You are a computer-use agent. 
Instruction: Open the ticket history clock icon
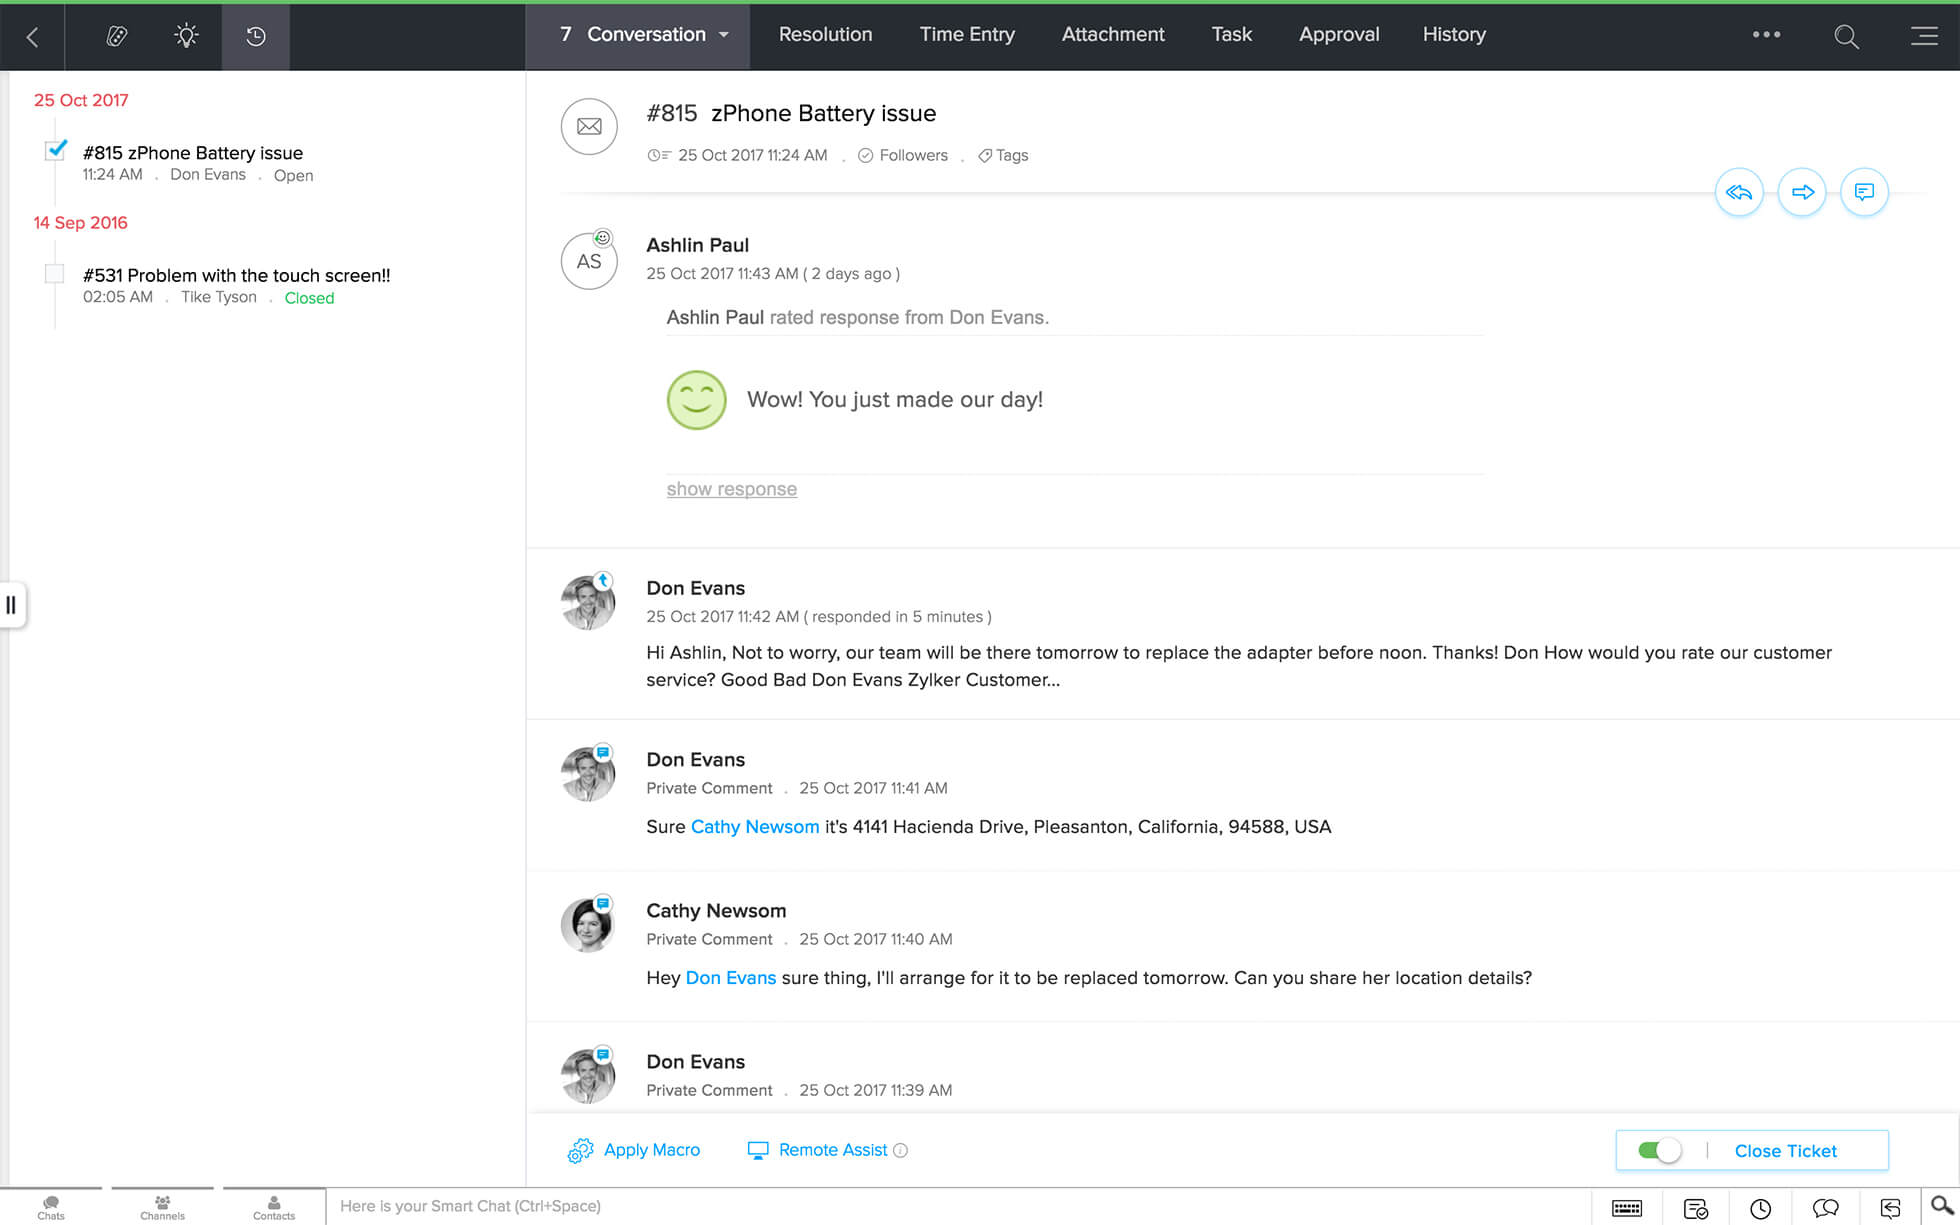click(256, 36)
